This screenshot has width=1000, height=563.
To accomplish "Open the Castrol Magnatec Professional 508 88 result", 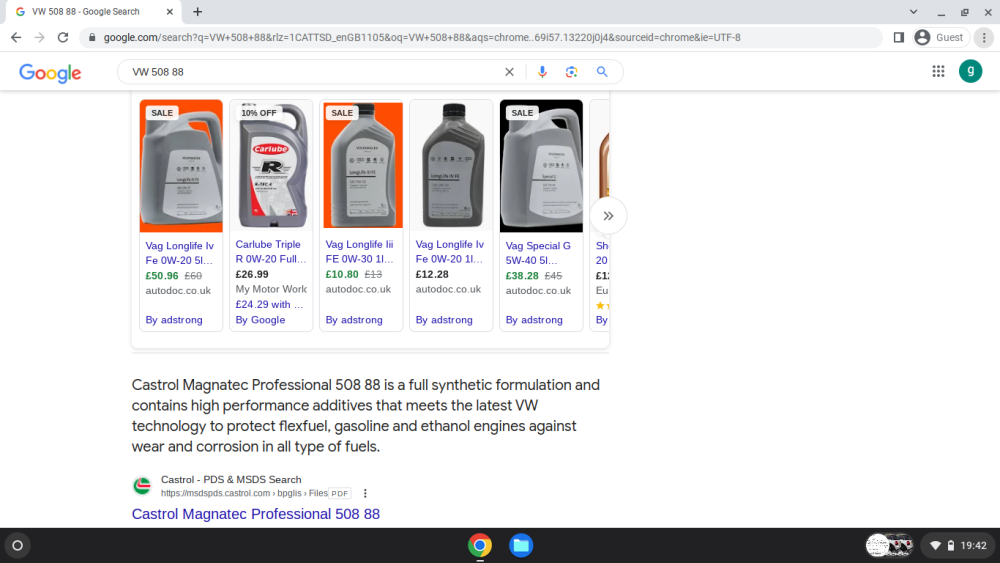I will pyautogui.click(x=256, y=515).
